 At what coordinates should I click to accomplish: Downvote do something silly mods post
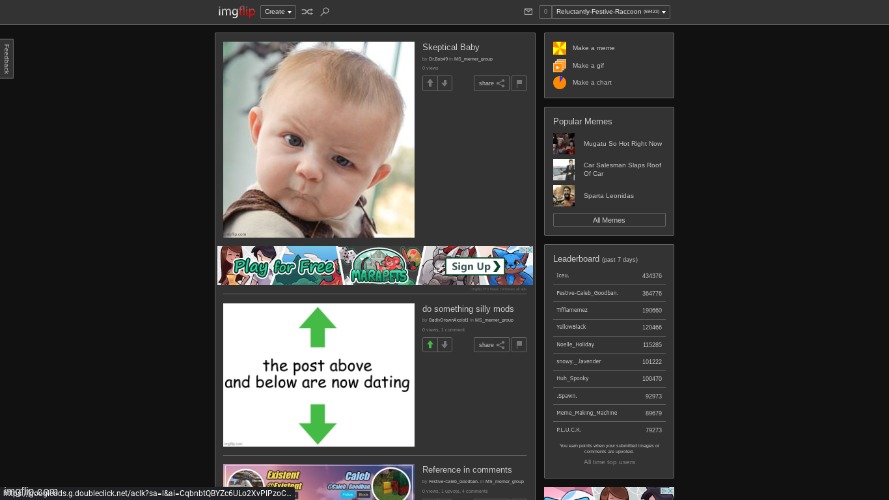point(444,345)
